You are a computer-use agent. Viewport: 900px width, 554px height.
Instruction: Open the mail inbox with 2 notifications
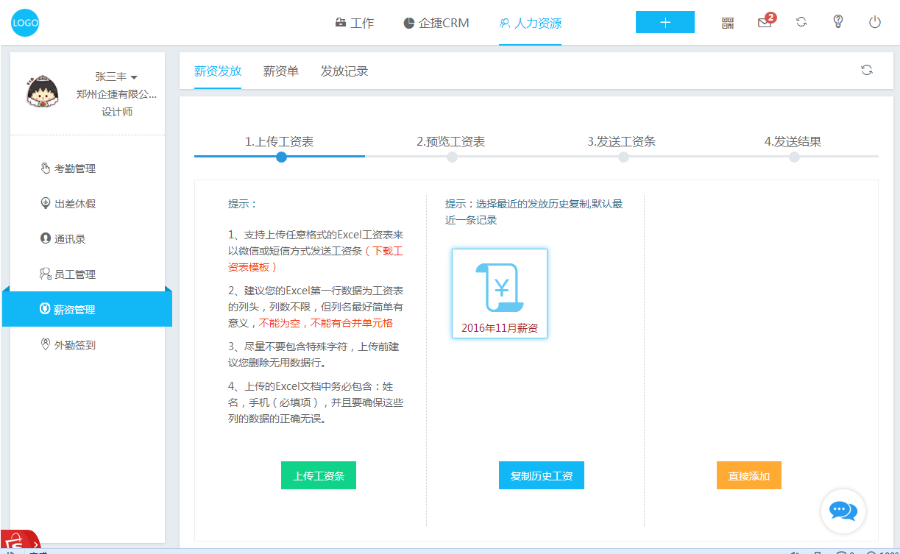(x=766, y=21)
